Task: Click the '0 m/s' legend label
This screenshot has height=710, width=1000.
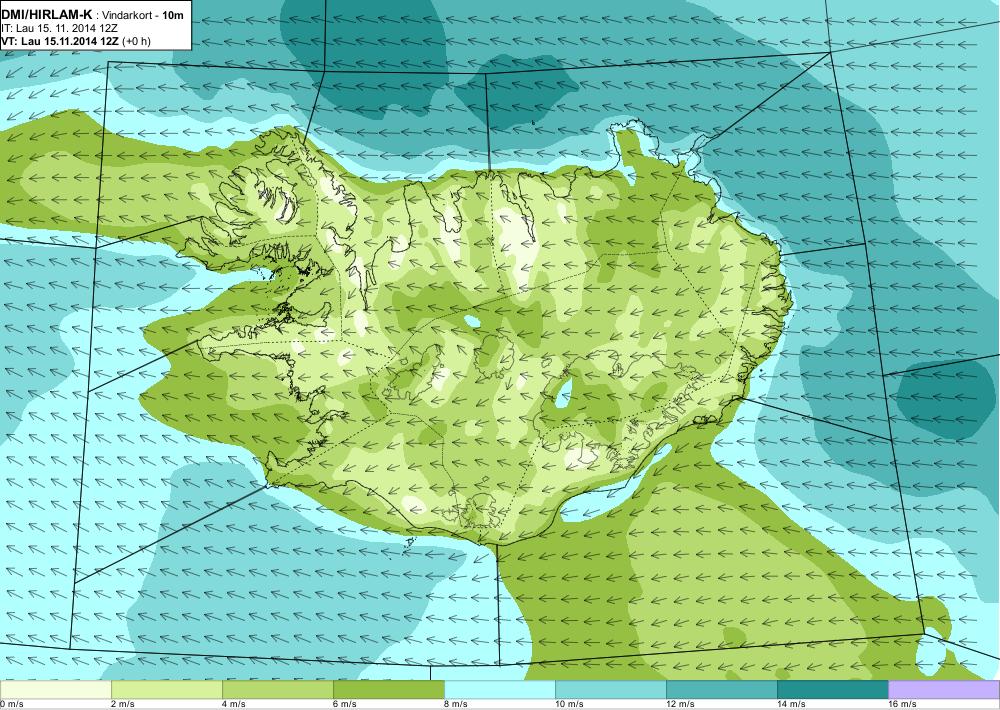Action: 12,704
